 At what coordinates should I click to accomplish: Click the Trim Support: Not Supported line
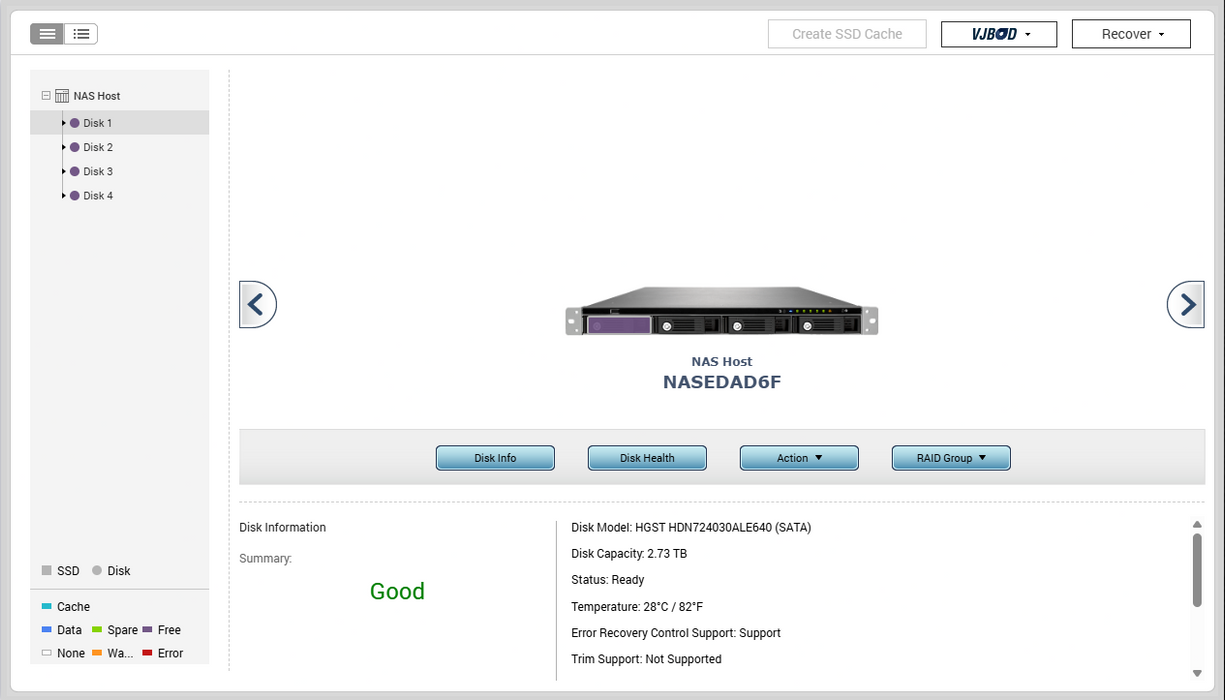[646, 659]
